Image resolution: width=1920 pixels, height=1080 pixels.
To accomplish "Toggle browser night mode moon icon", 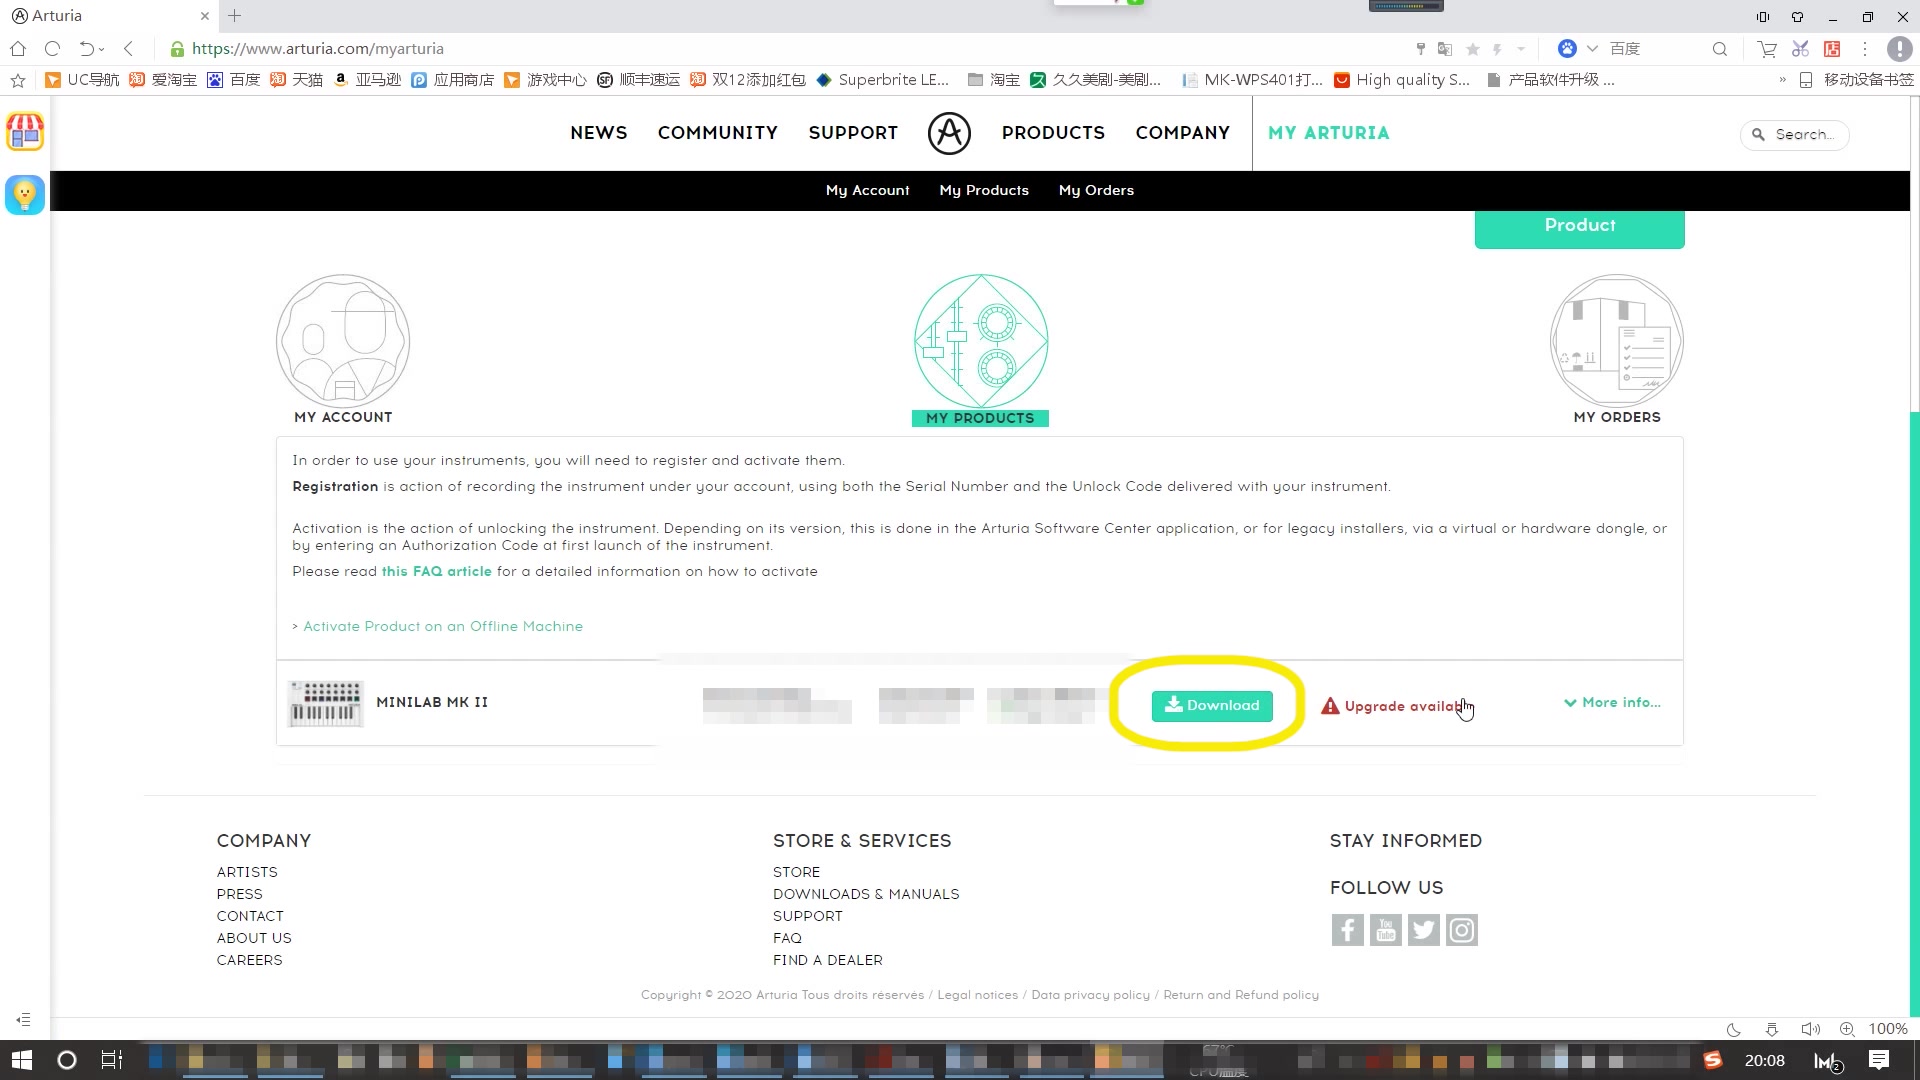I will point(1734,1029).
